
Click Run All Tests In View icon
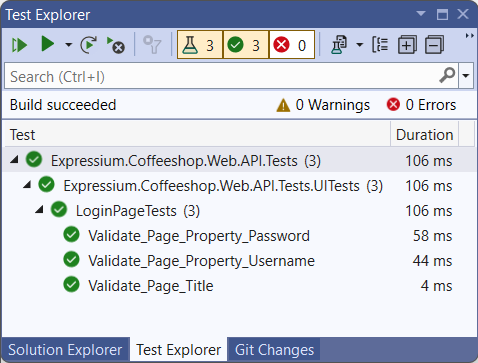click(x=19, y=45)
